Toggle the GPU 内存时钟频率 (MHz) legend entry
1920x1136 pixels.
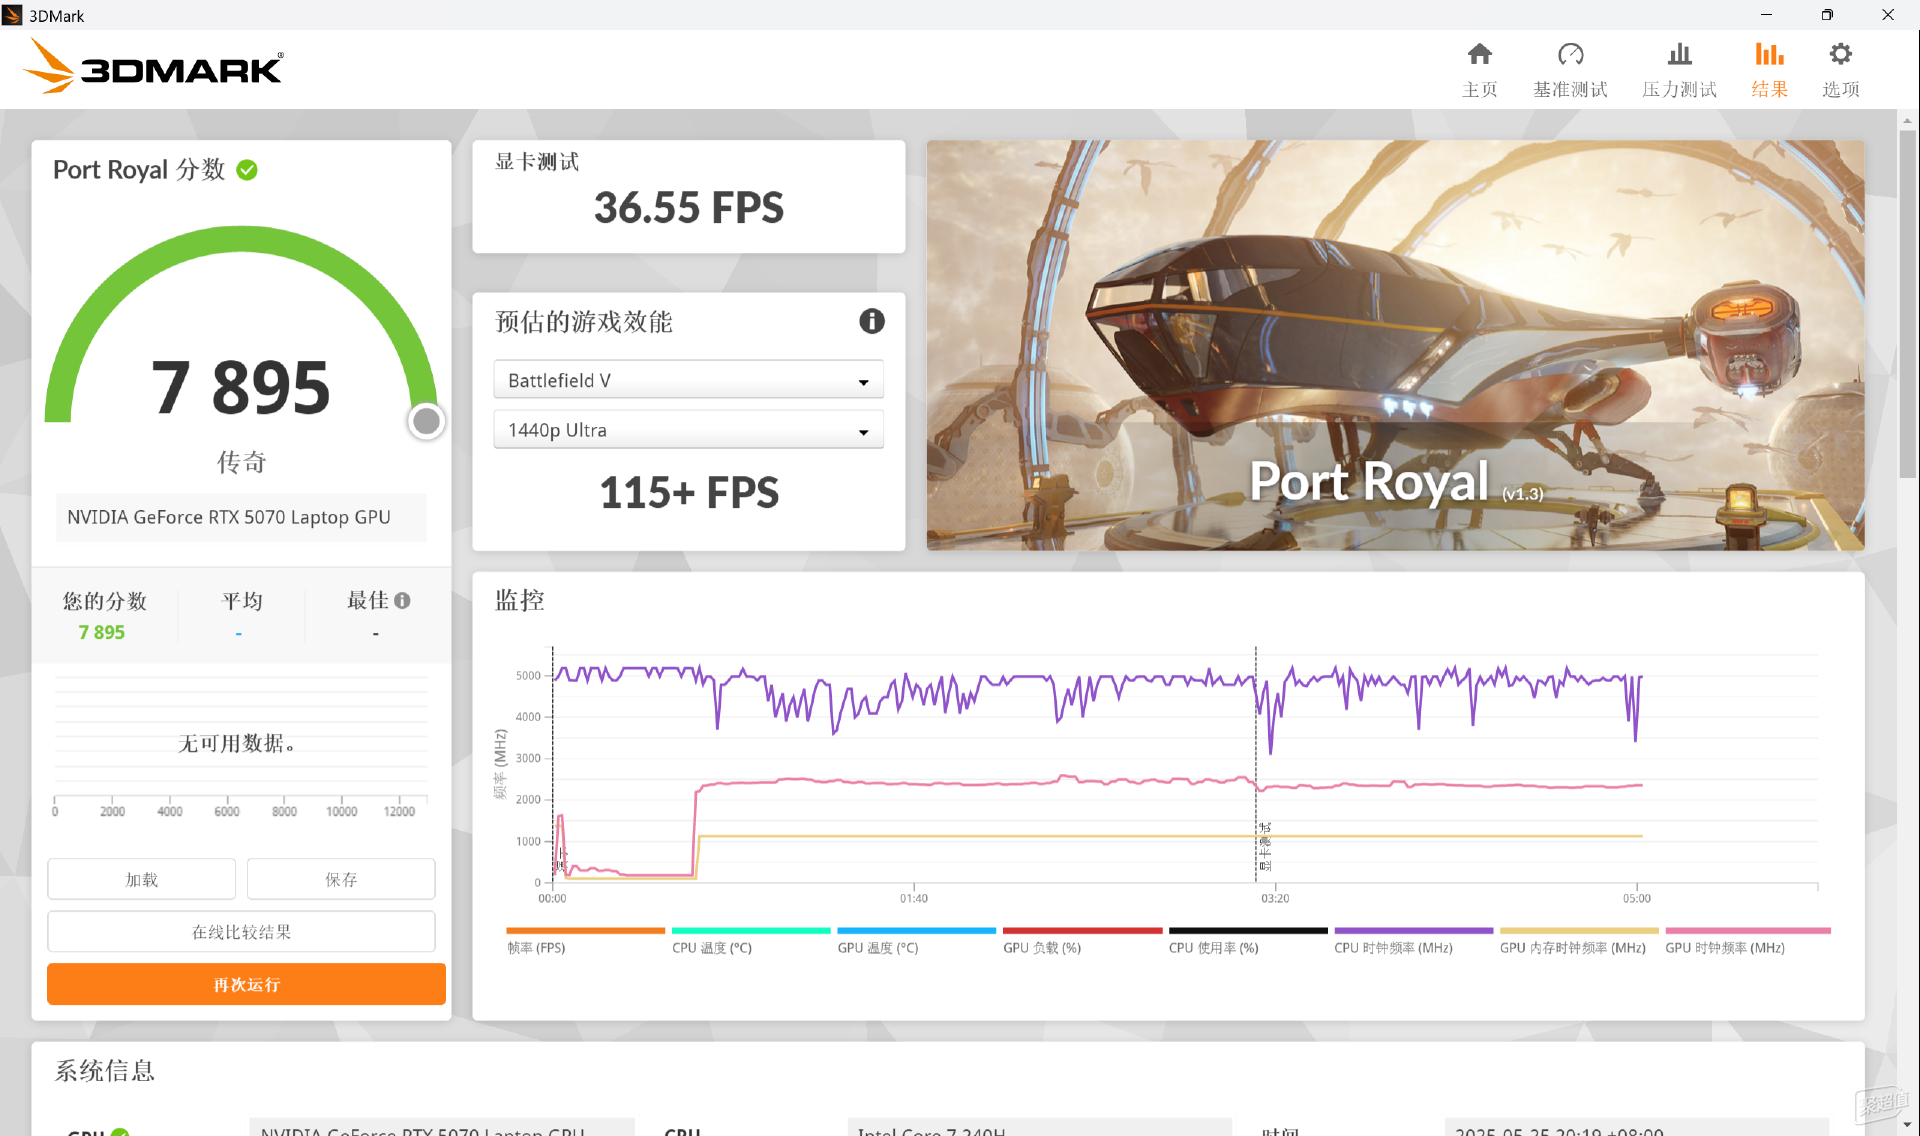[x=1579, y=940]
